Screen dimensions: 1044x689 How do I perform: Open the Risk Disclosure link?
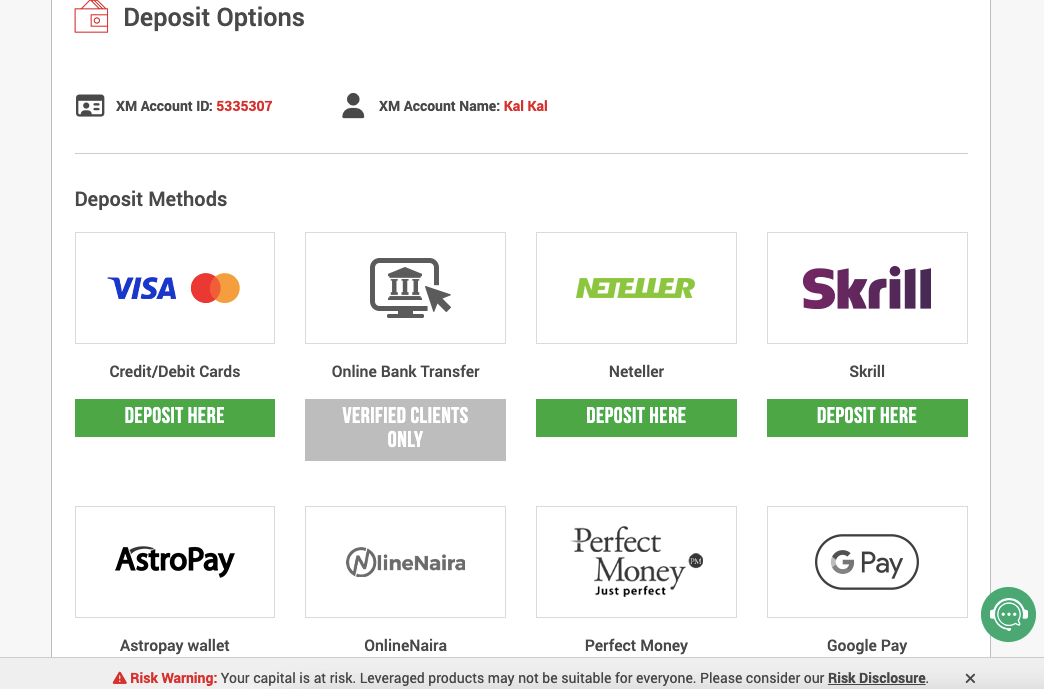tap(877, 678)
